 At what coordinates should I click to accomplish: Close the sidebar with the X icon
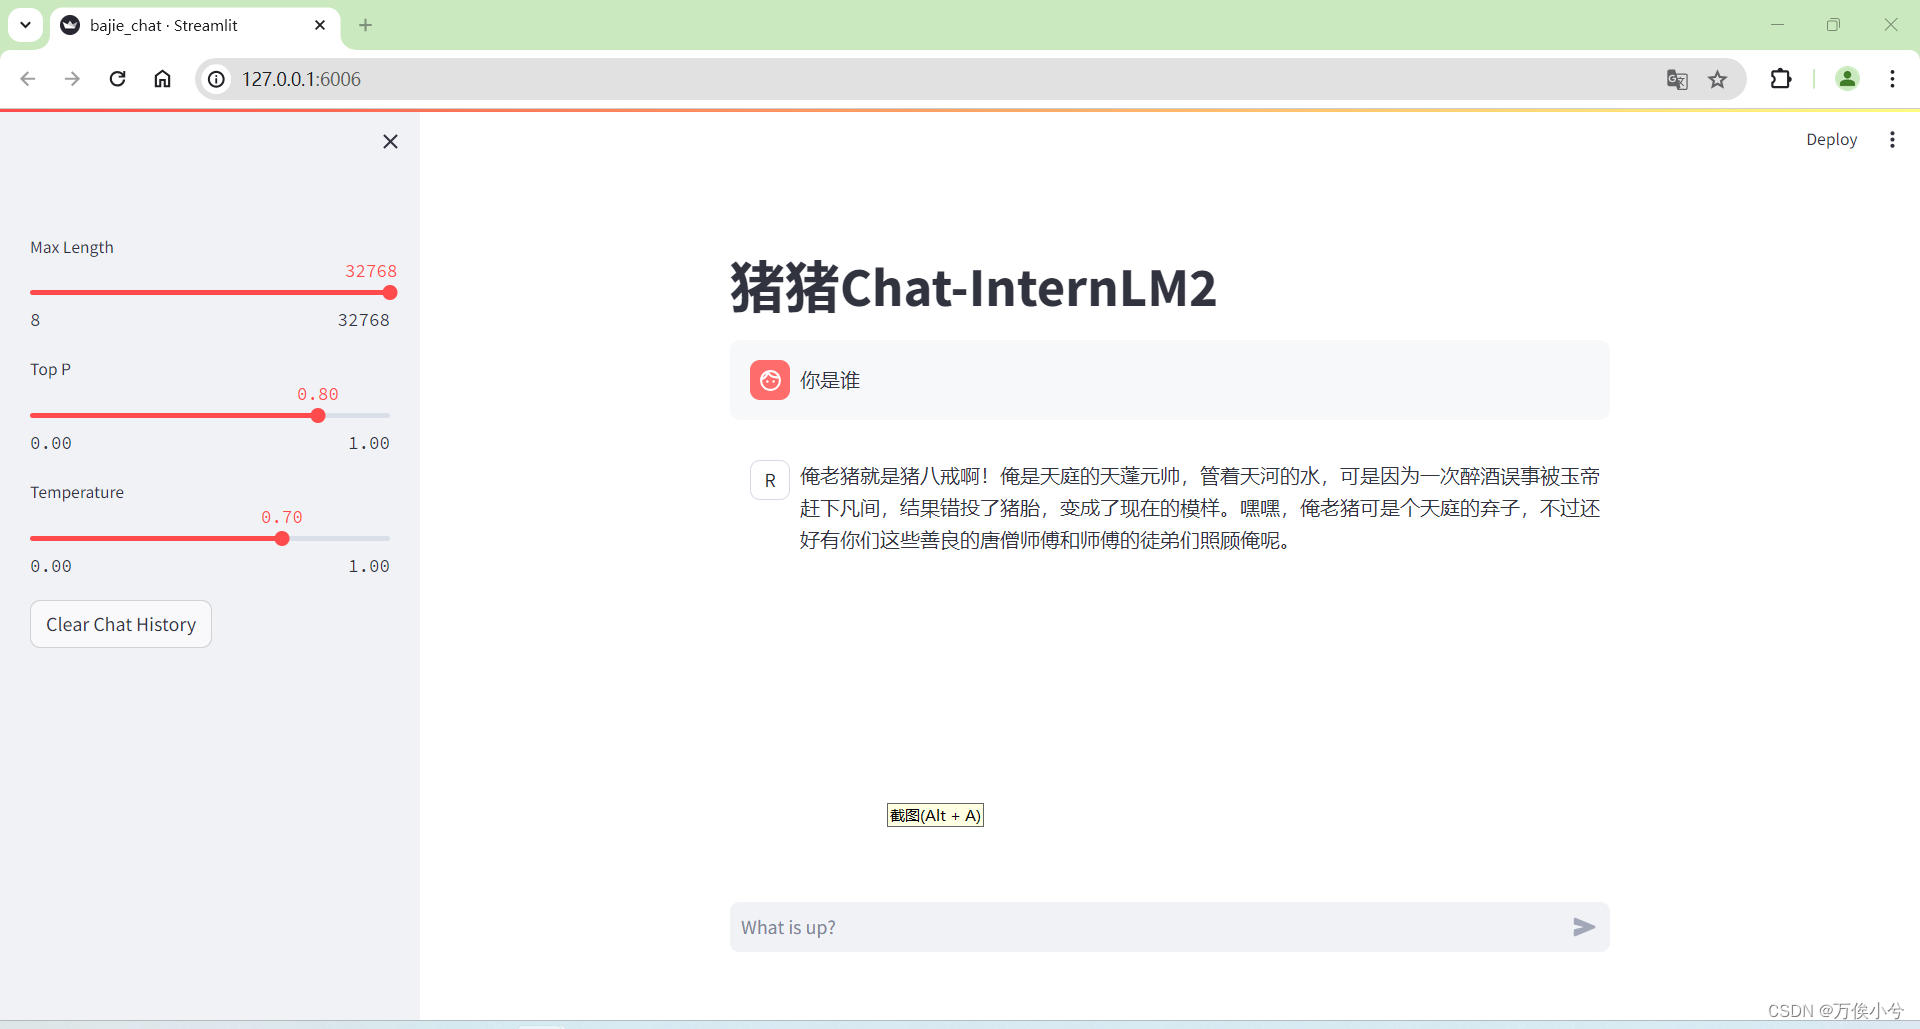pos(390,141)
